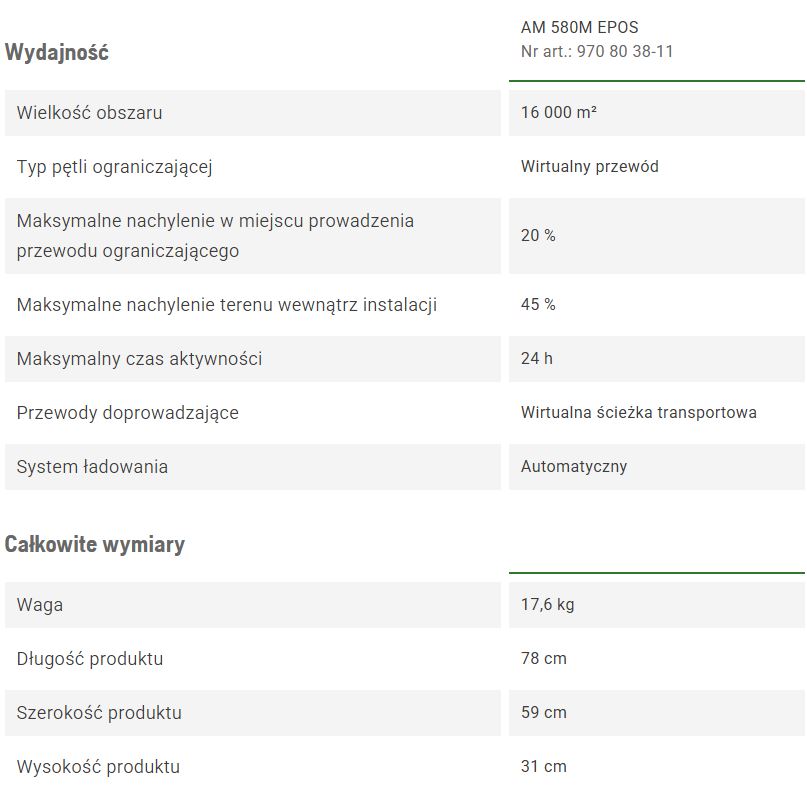This screenshot has height=791, width=807.
Task: Select the Automatyczny value
Action: coord(573,467)
